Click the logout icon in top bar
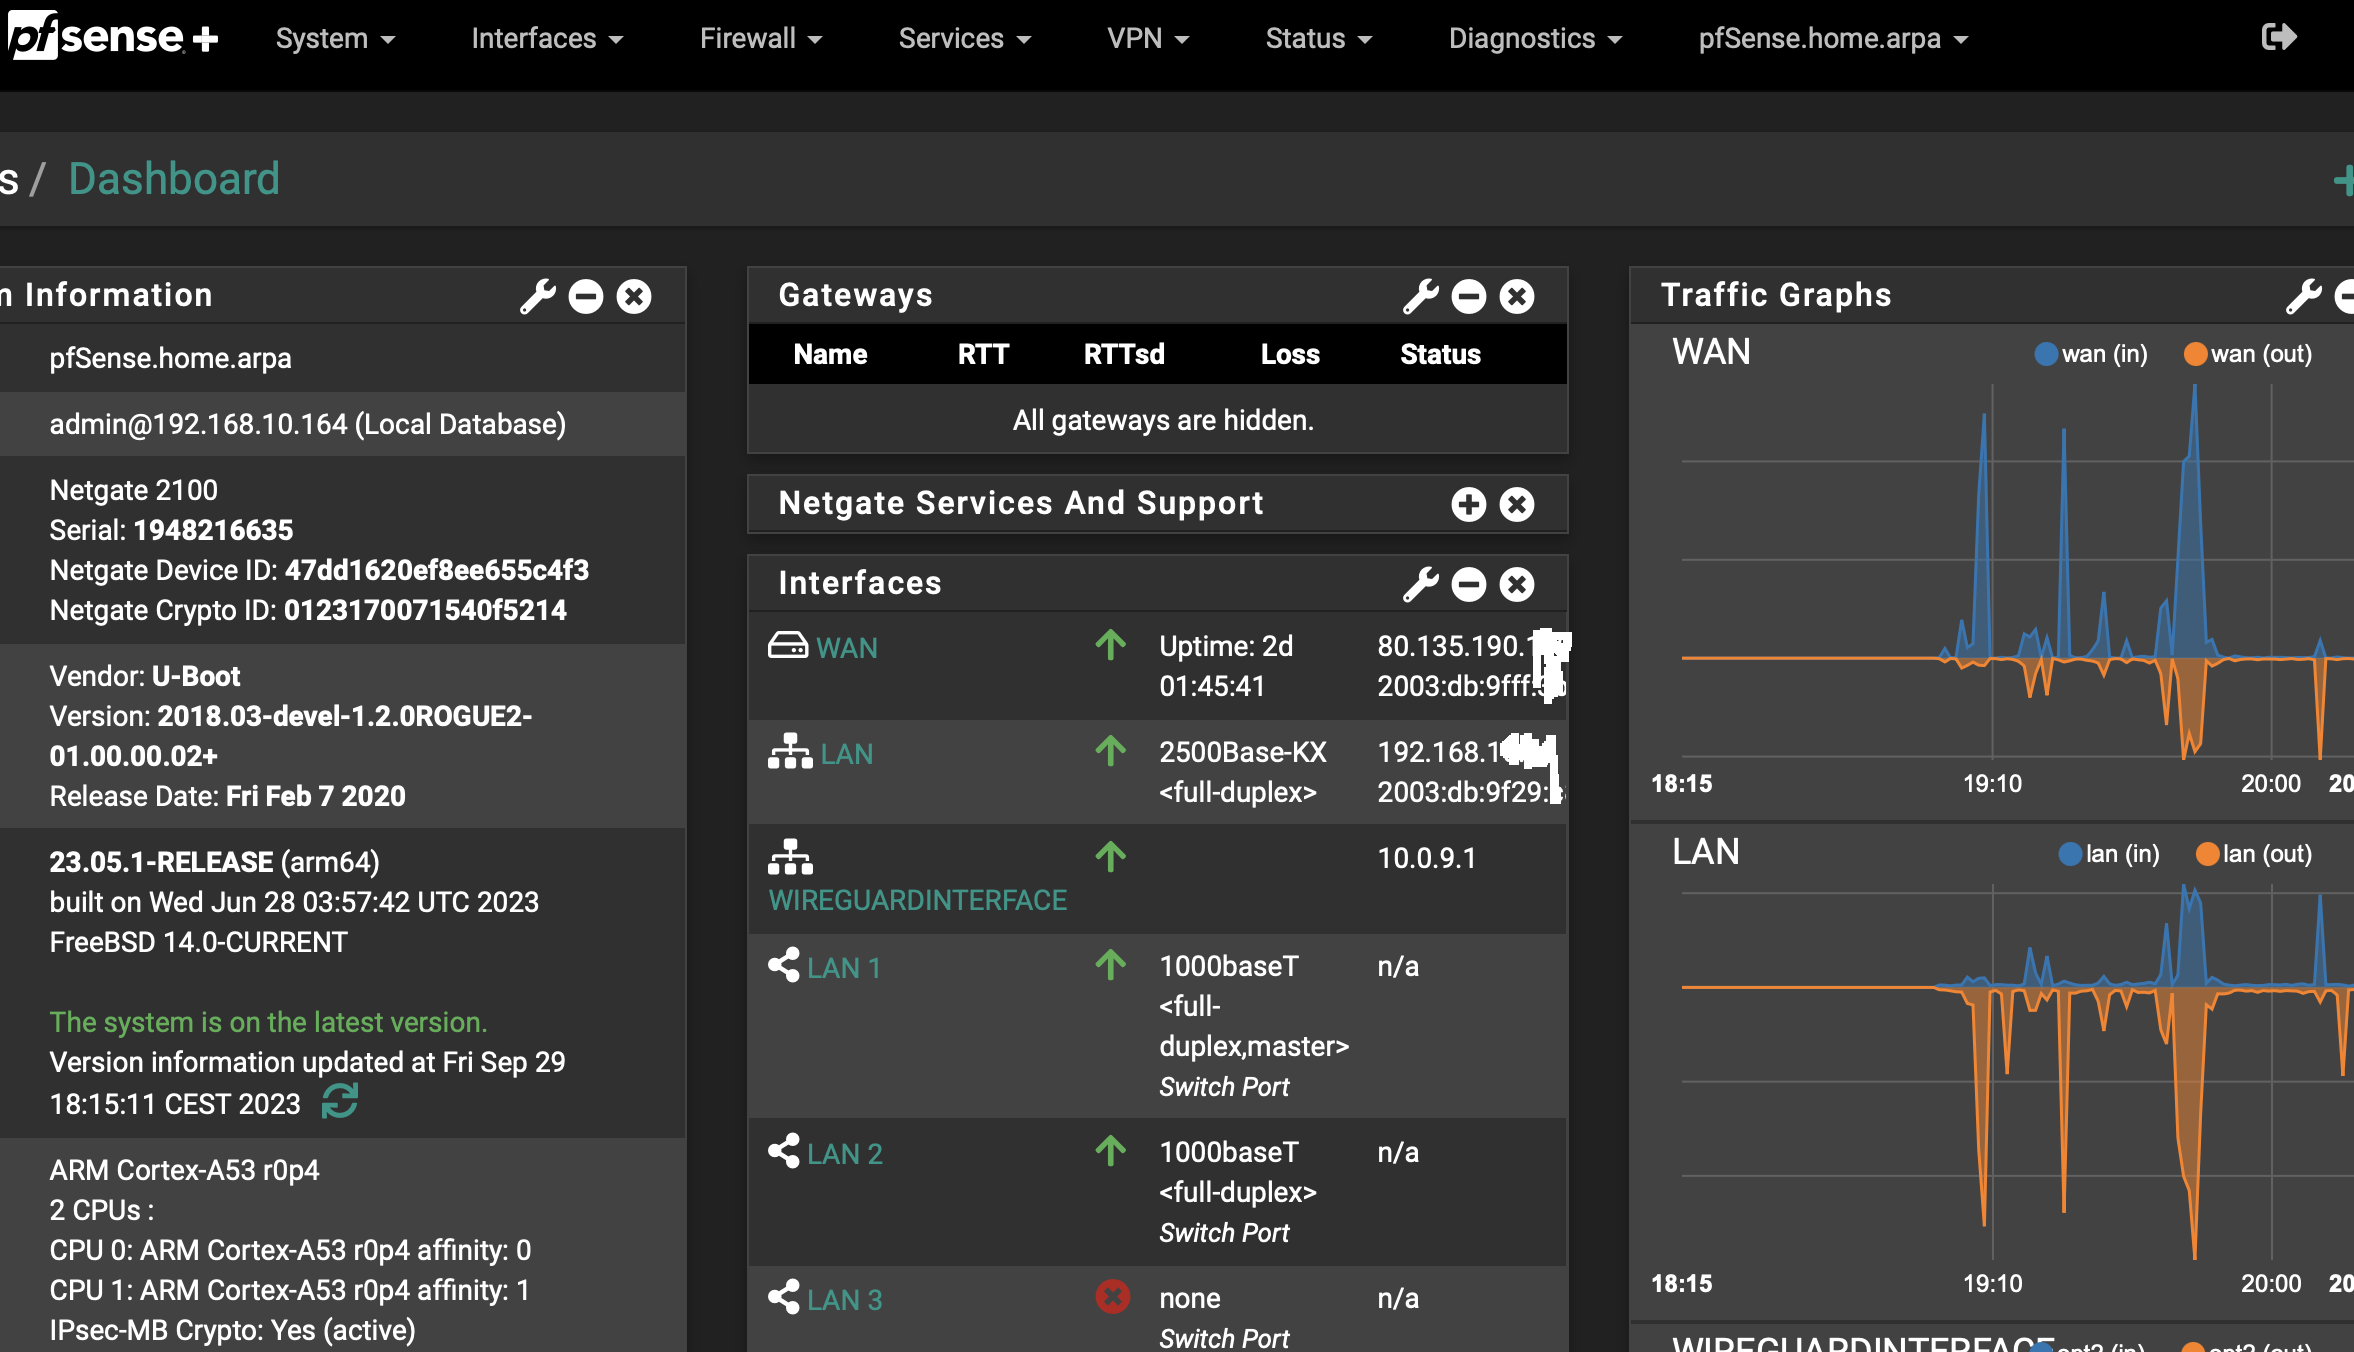Image resolution: width=2354 pixels, height=1352 pixels. point(2278,37)
